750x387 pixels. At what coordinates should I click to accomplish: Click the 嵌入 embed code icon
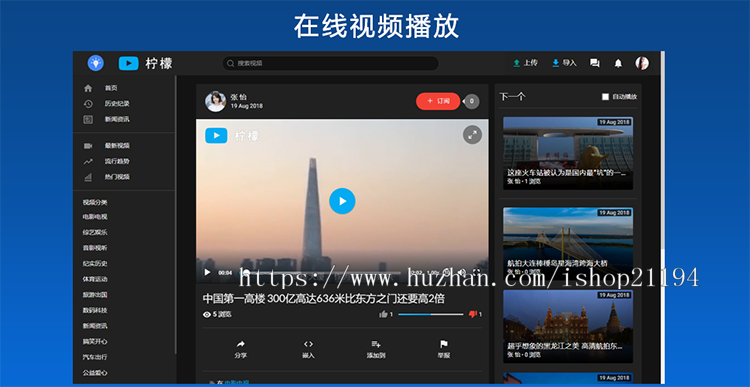309,344
